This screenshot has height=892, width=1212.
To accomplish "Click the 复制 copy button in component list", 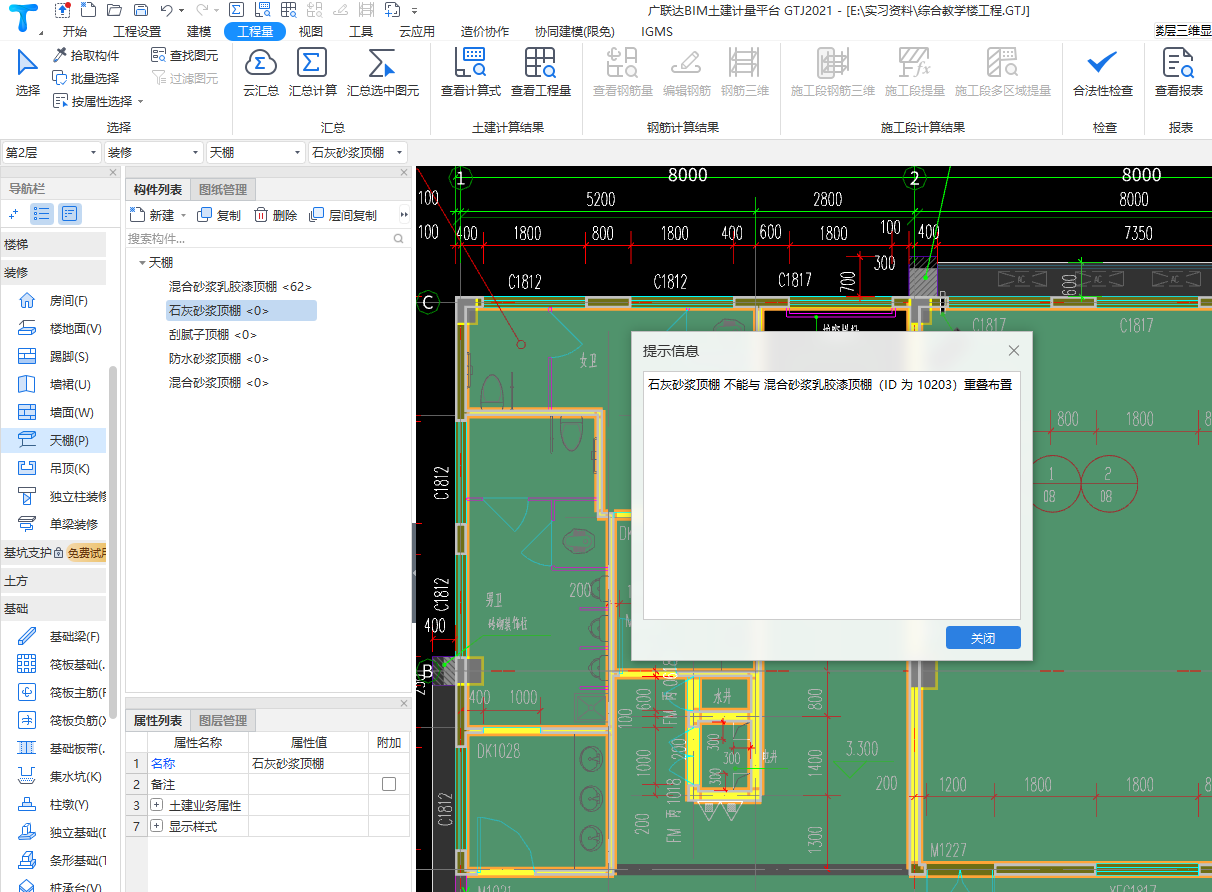I will point(219,215).
